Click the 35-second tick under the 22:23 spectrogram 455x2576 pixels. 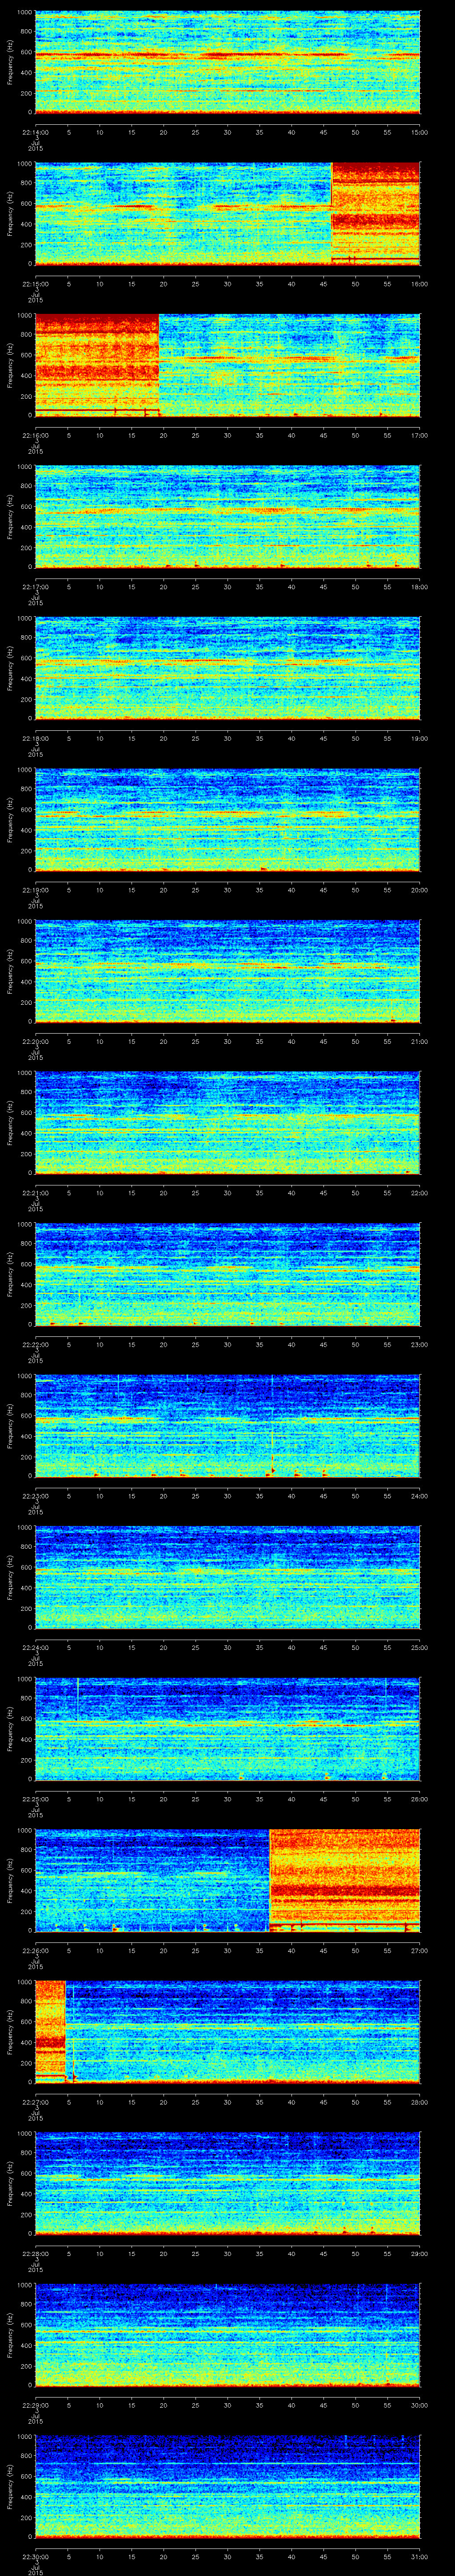(x=259, y=1495)
